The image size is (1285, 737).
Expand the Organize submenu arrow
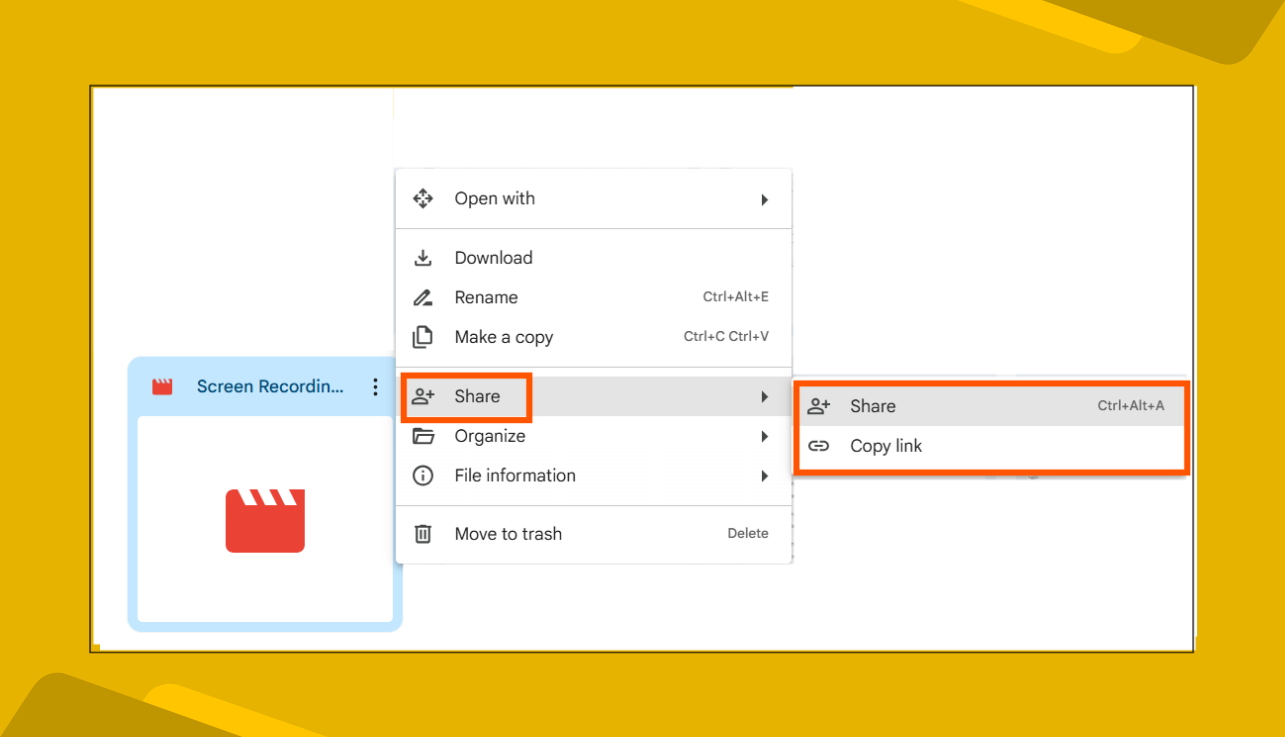[766, 436]
